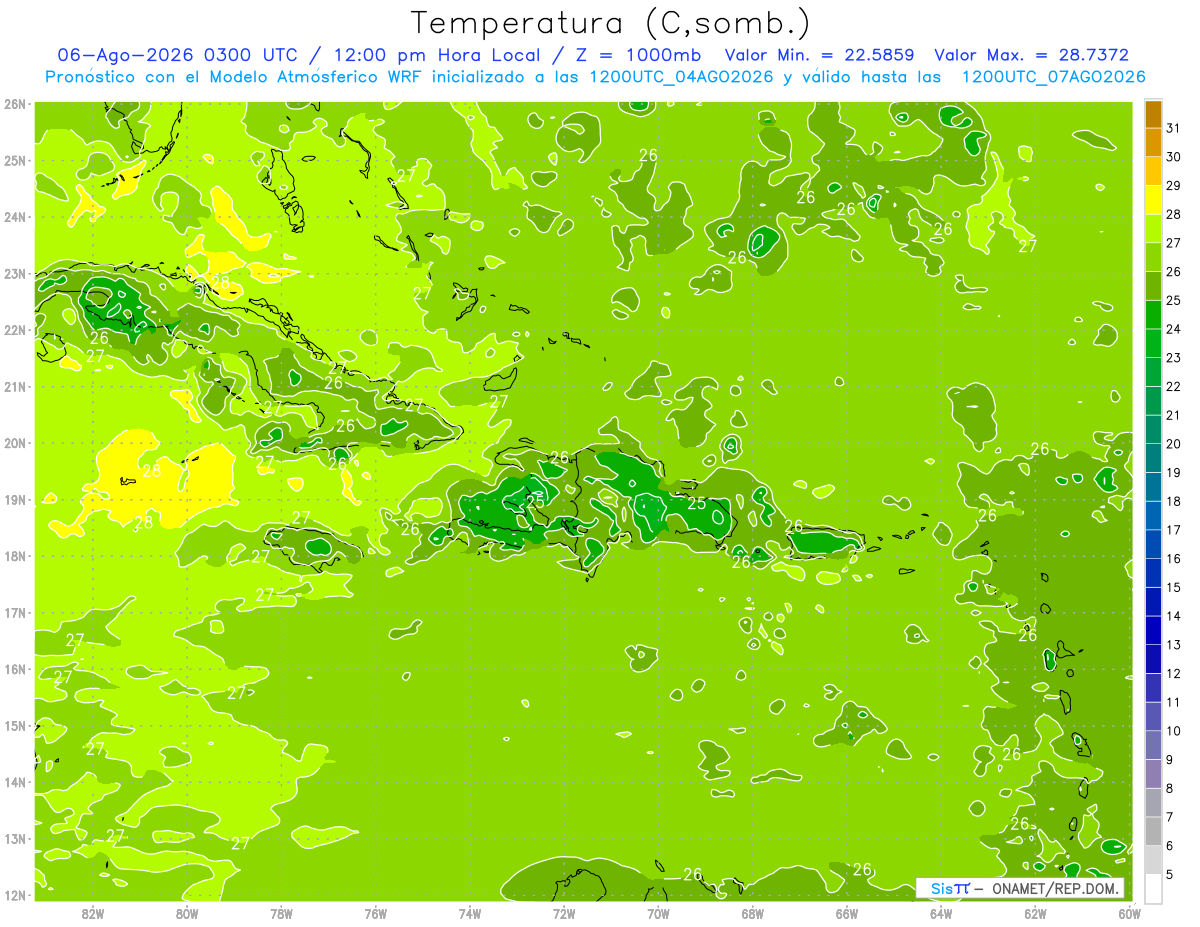Click the legend value "8"
Screen dimensions: 1200x927
[x=1170, y=788]
